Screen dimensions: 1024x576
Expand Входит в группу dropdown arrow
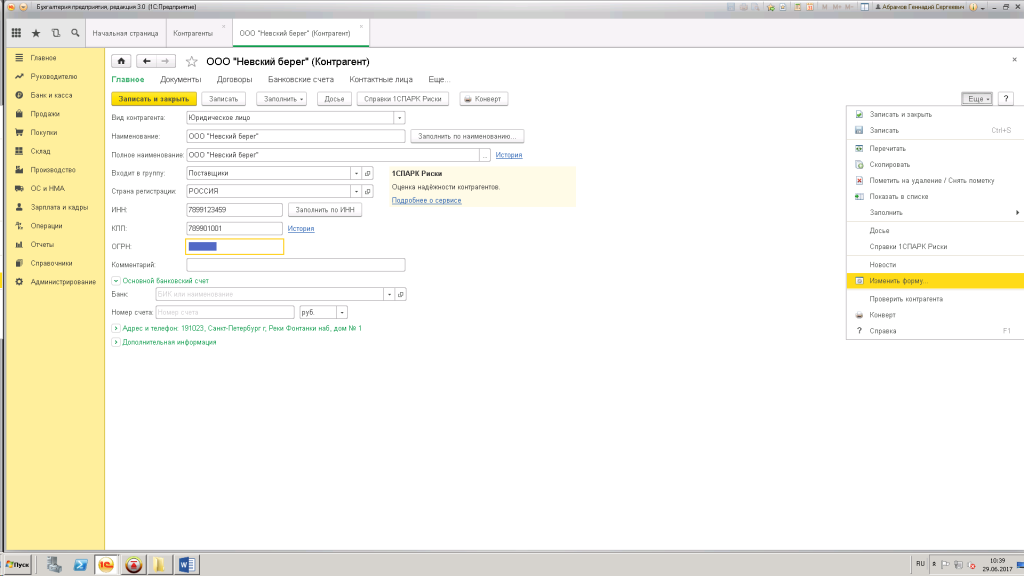[x=356, y=173]
